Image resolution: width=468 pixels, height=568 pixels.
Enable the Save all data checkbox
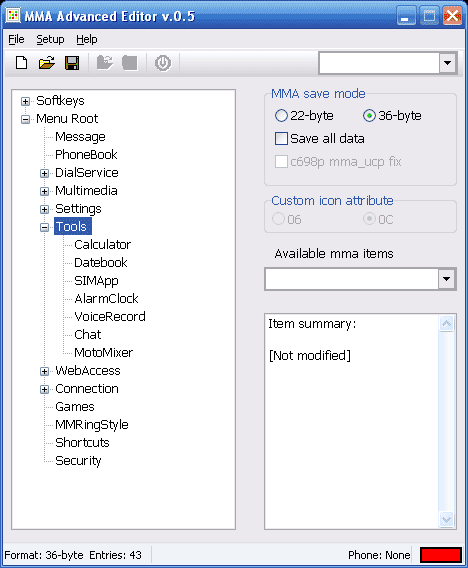(281, 139)
